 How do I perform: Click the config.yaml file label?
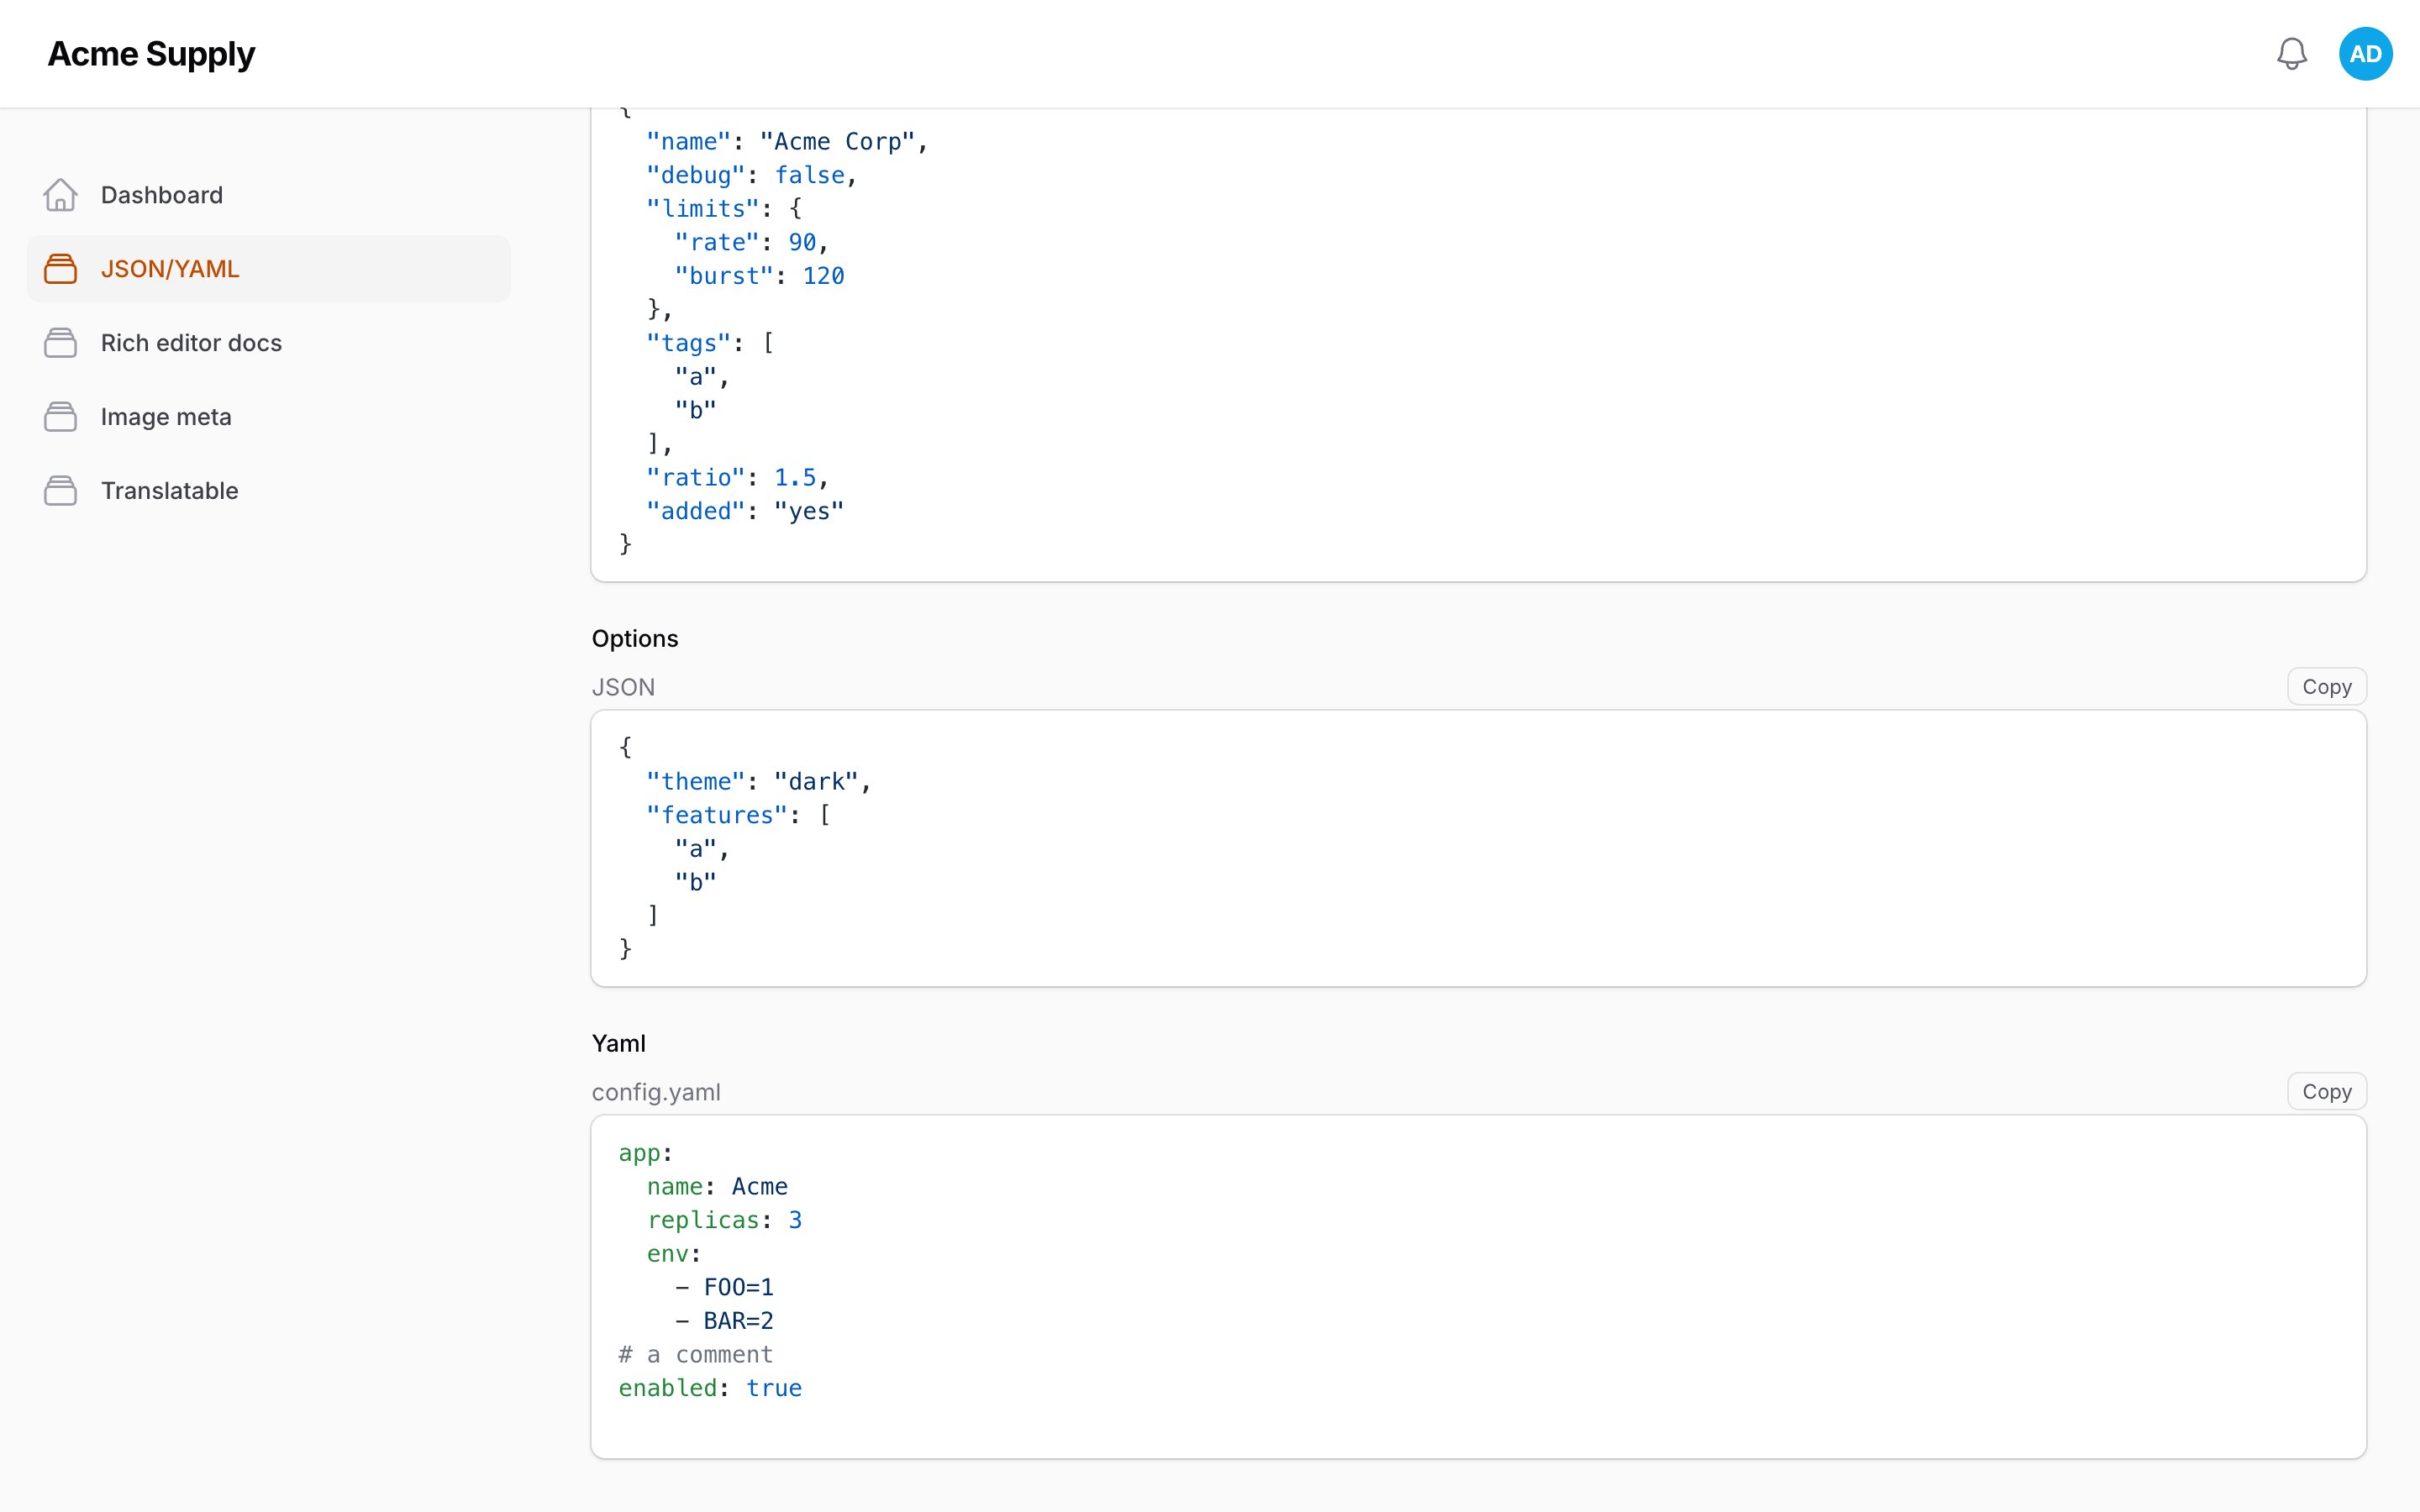[656, 1092]
